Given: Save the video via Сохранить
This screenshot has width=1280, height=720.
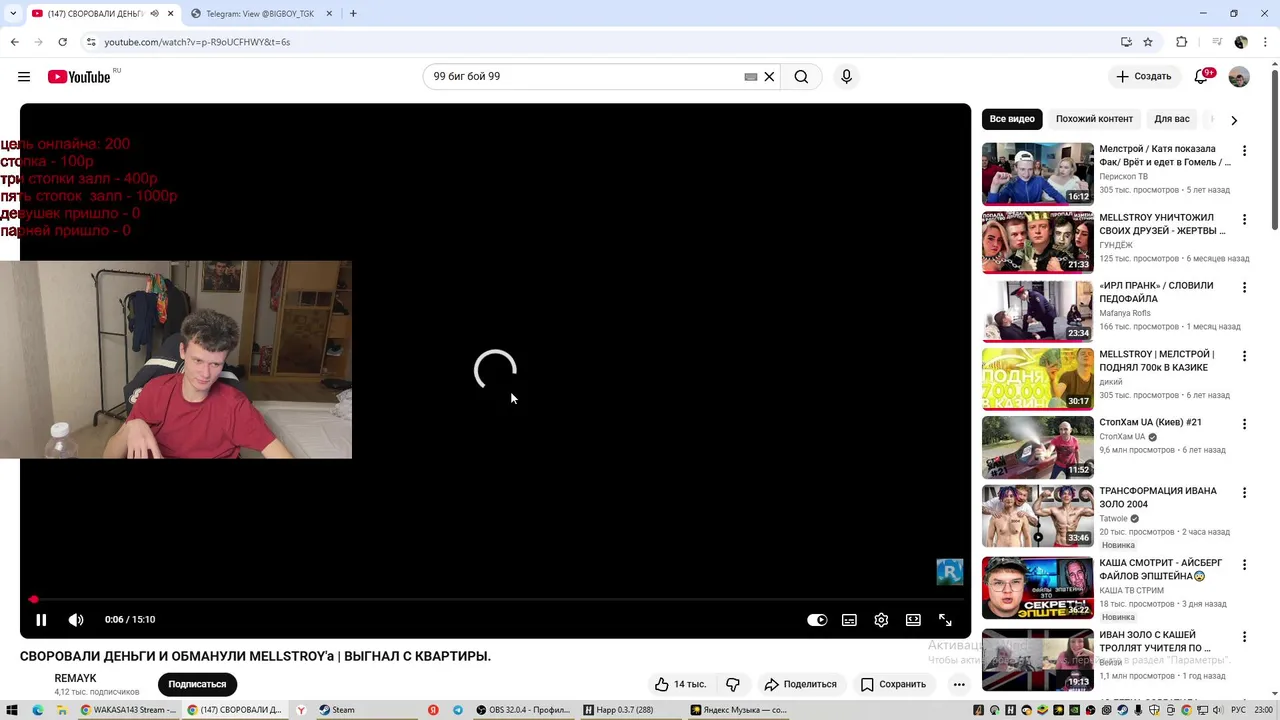Looking at the screenshot, I should coord(893,684).
